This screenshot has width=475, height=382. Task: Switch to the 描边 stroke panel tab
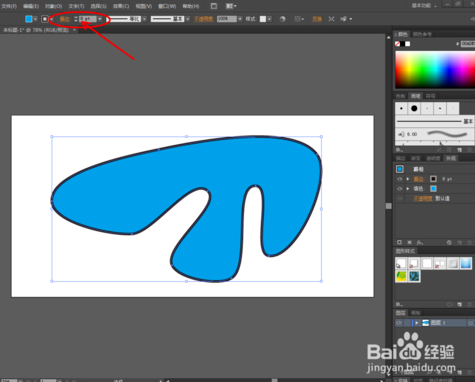pyautogui.click(x=400, y=158)
